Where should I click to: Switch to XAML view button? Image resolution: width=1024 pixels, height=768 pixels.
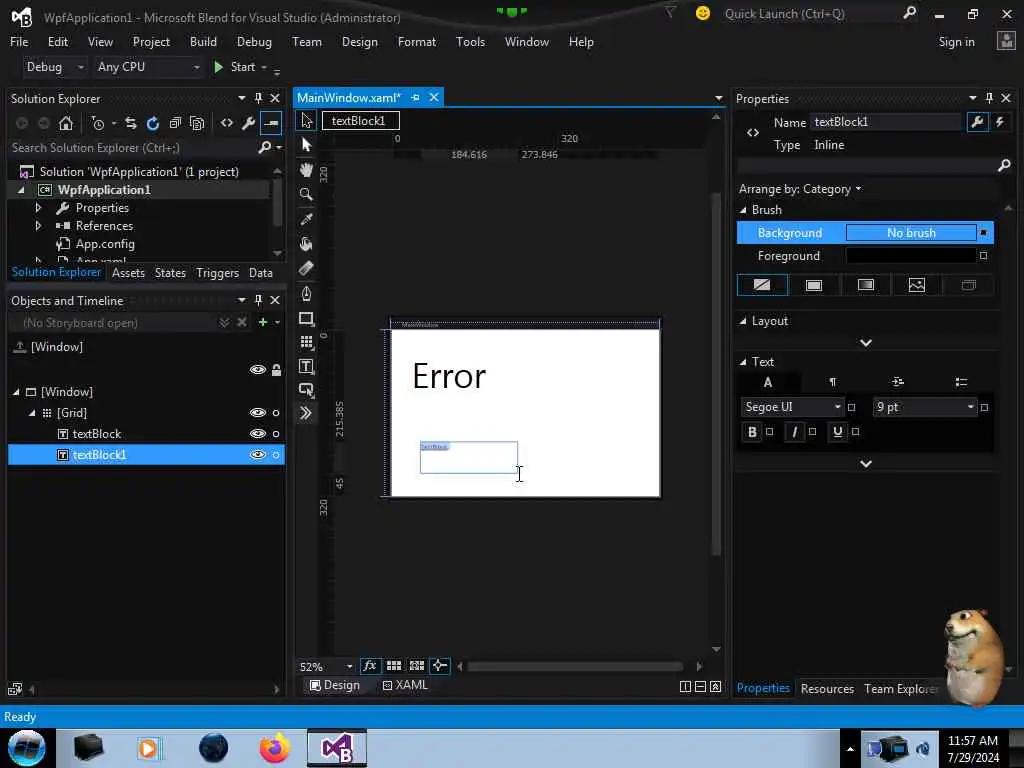click(406, 685)
